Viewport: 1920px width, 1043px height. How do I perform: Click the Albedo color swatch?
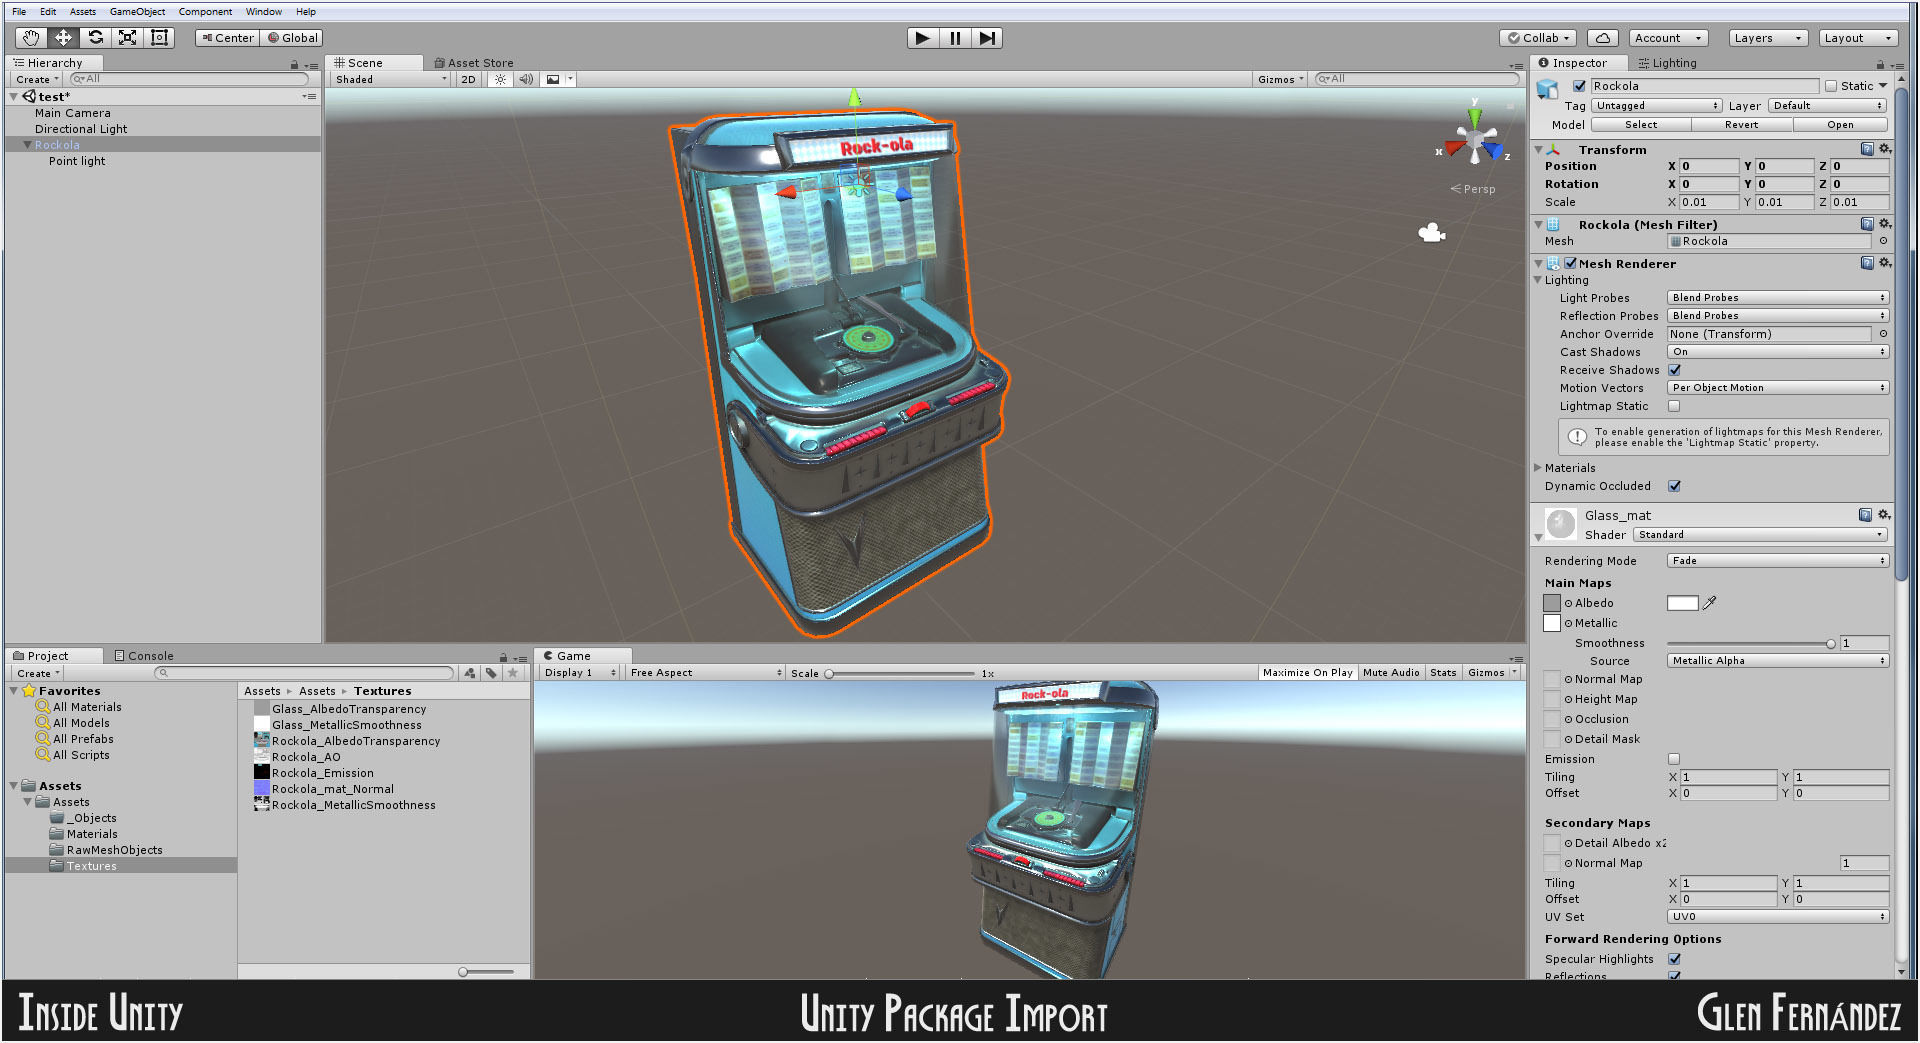tap(1683, 603)
